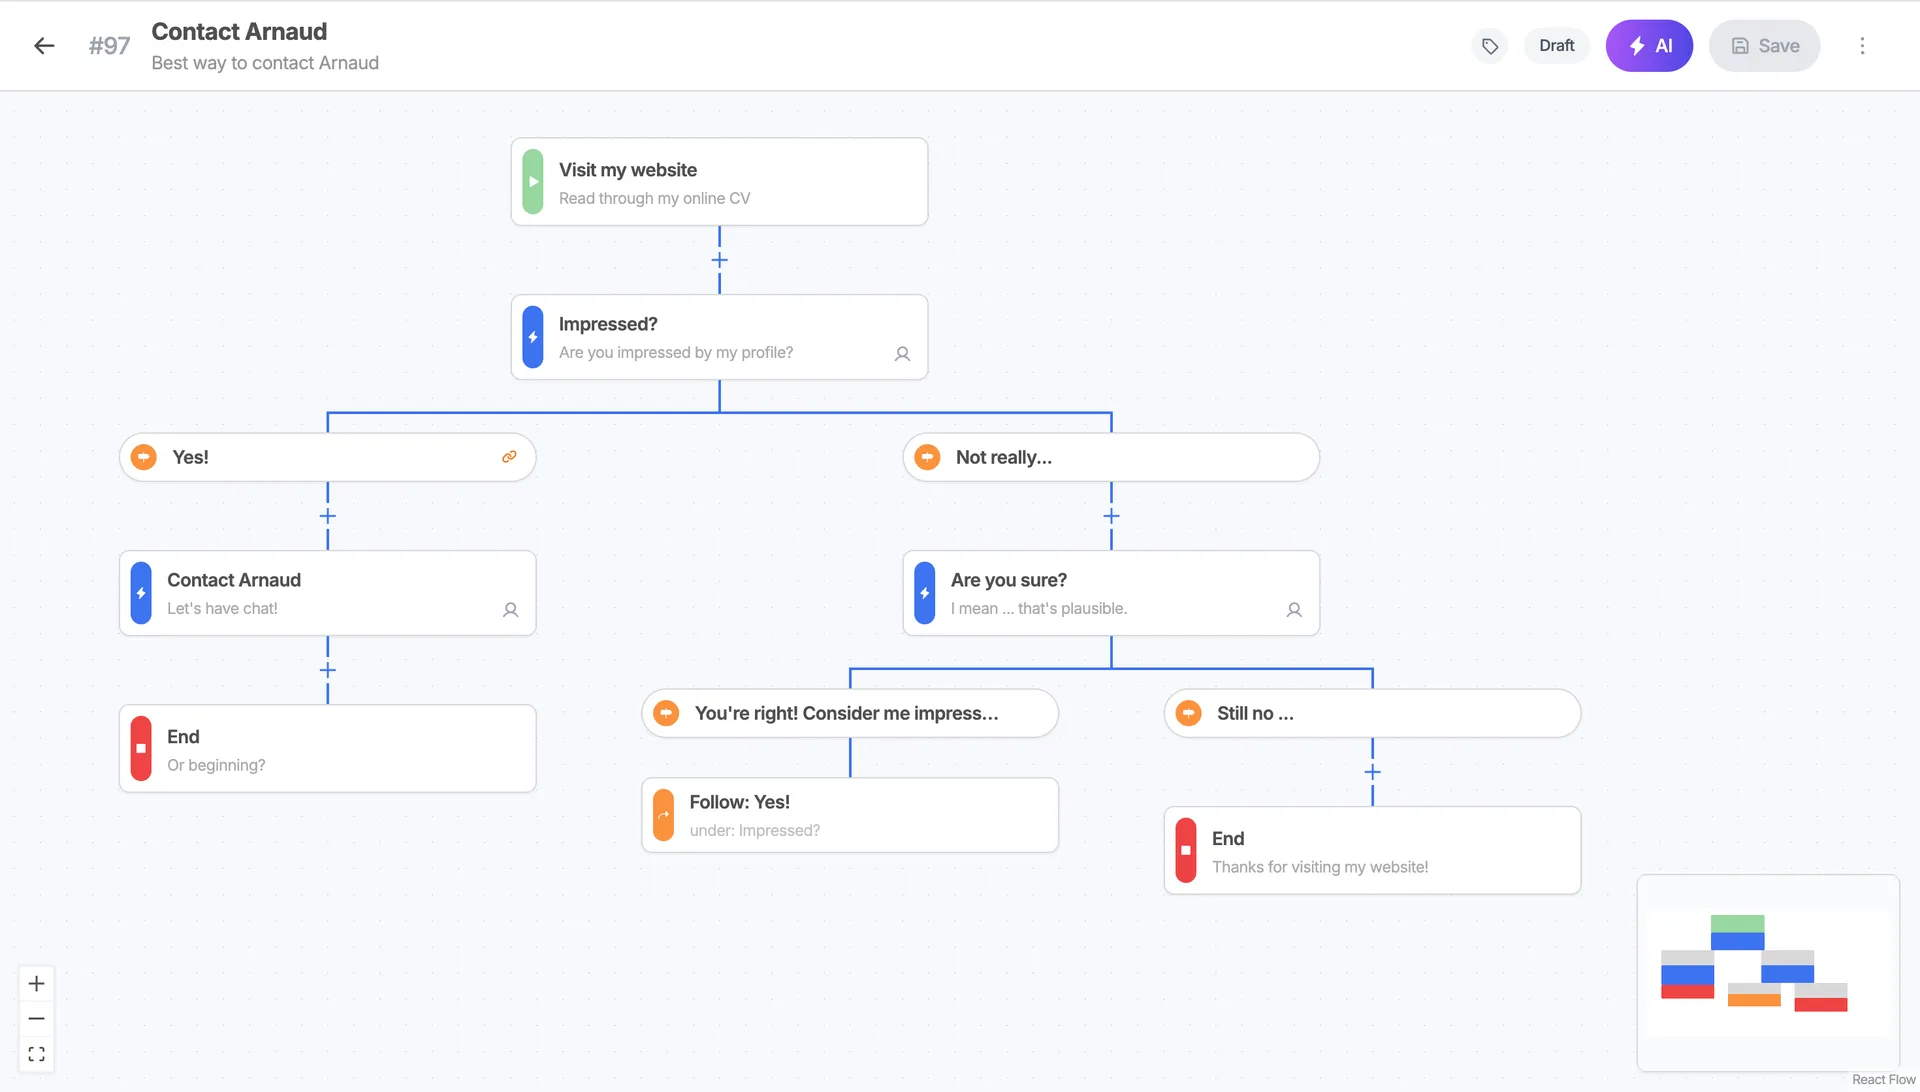Viewport: 1920px width, 1092px height.
Task: Open the tag icon button
Action: 1490,46
